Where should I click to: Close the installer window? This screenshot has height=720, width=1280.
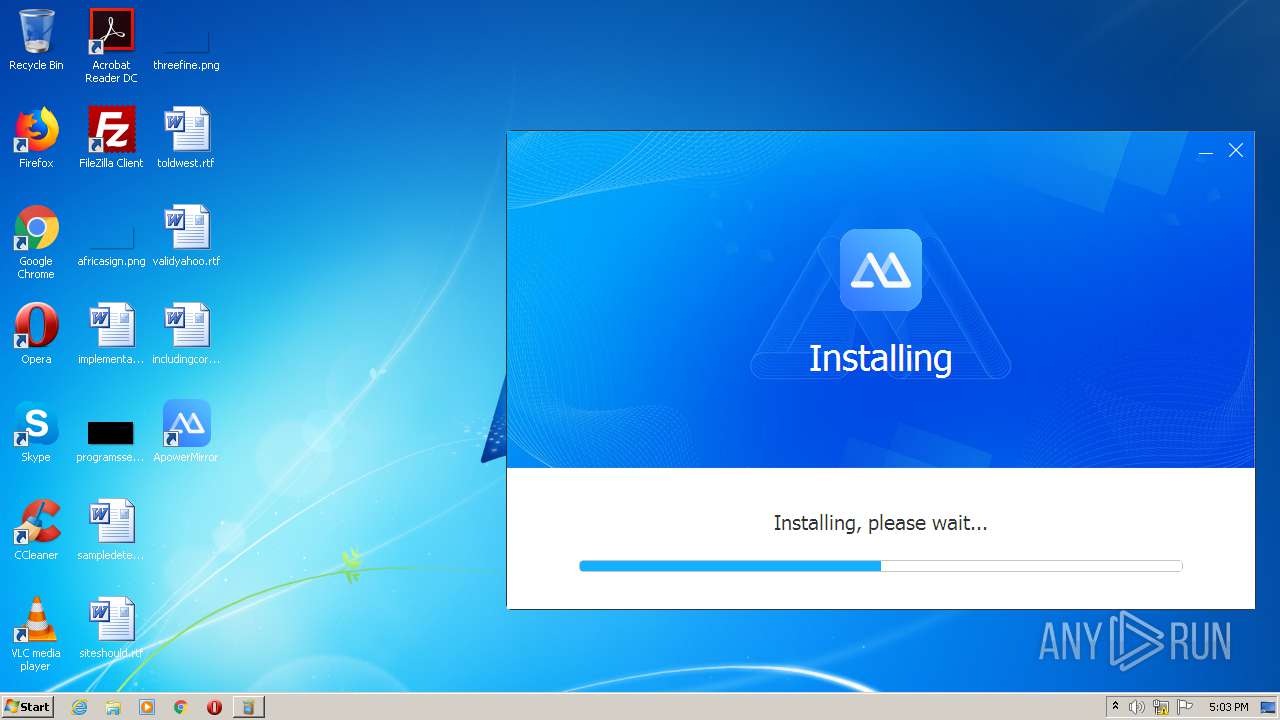pos(1236,150)
